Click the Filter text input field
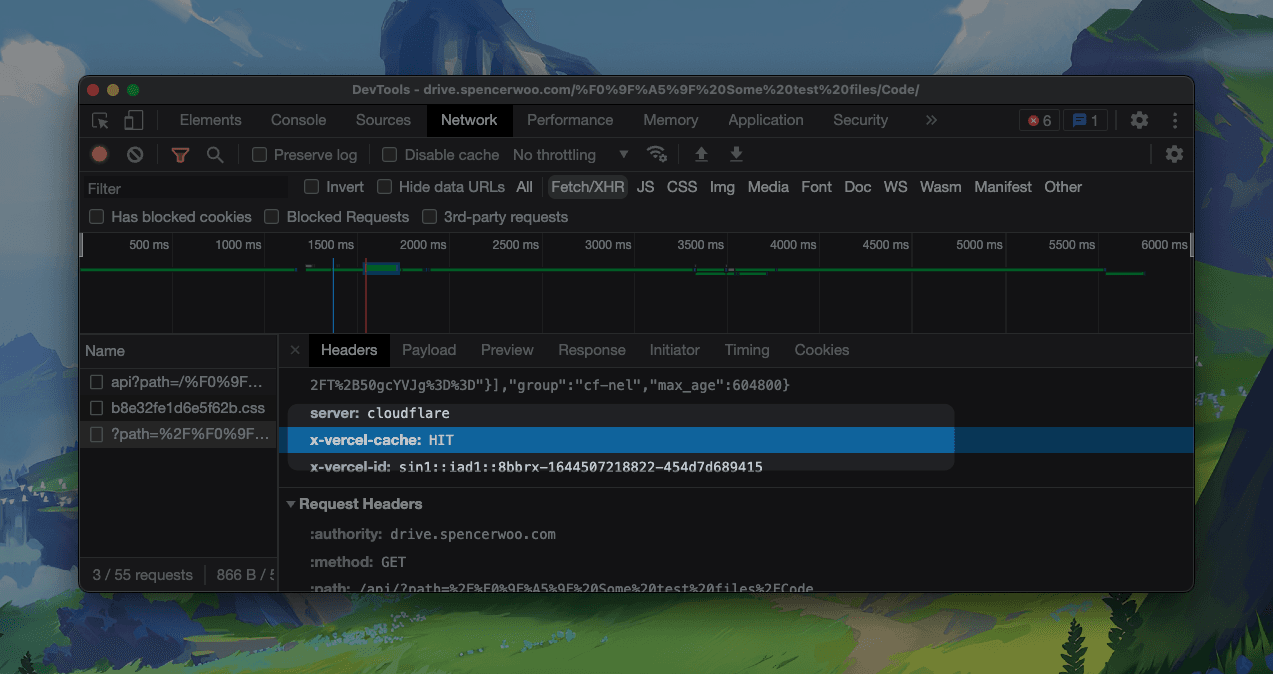The image size is (1273, 674). [x=185, y=188]
